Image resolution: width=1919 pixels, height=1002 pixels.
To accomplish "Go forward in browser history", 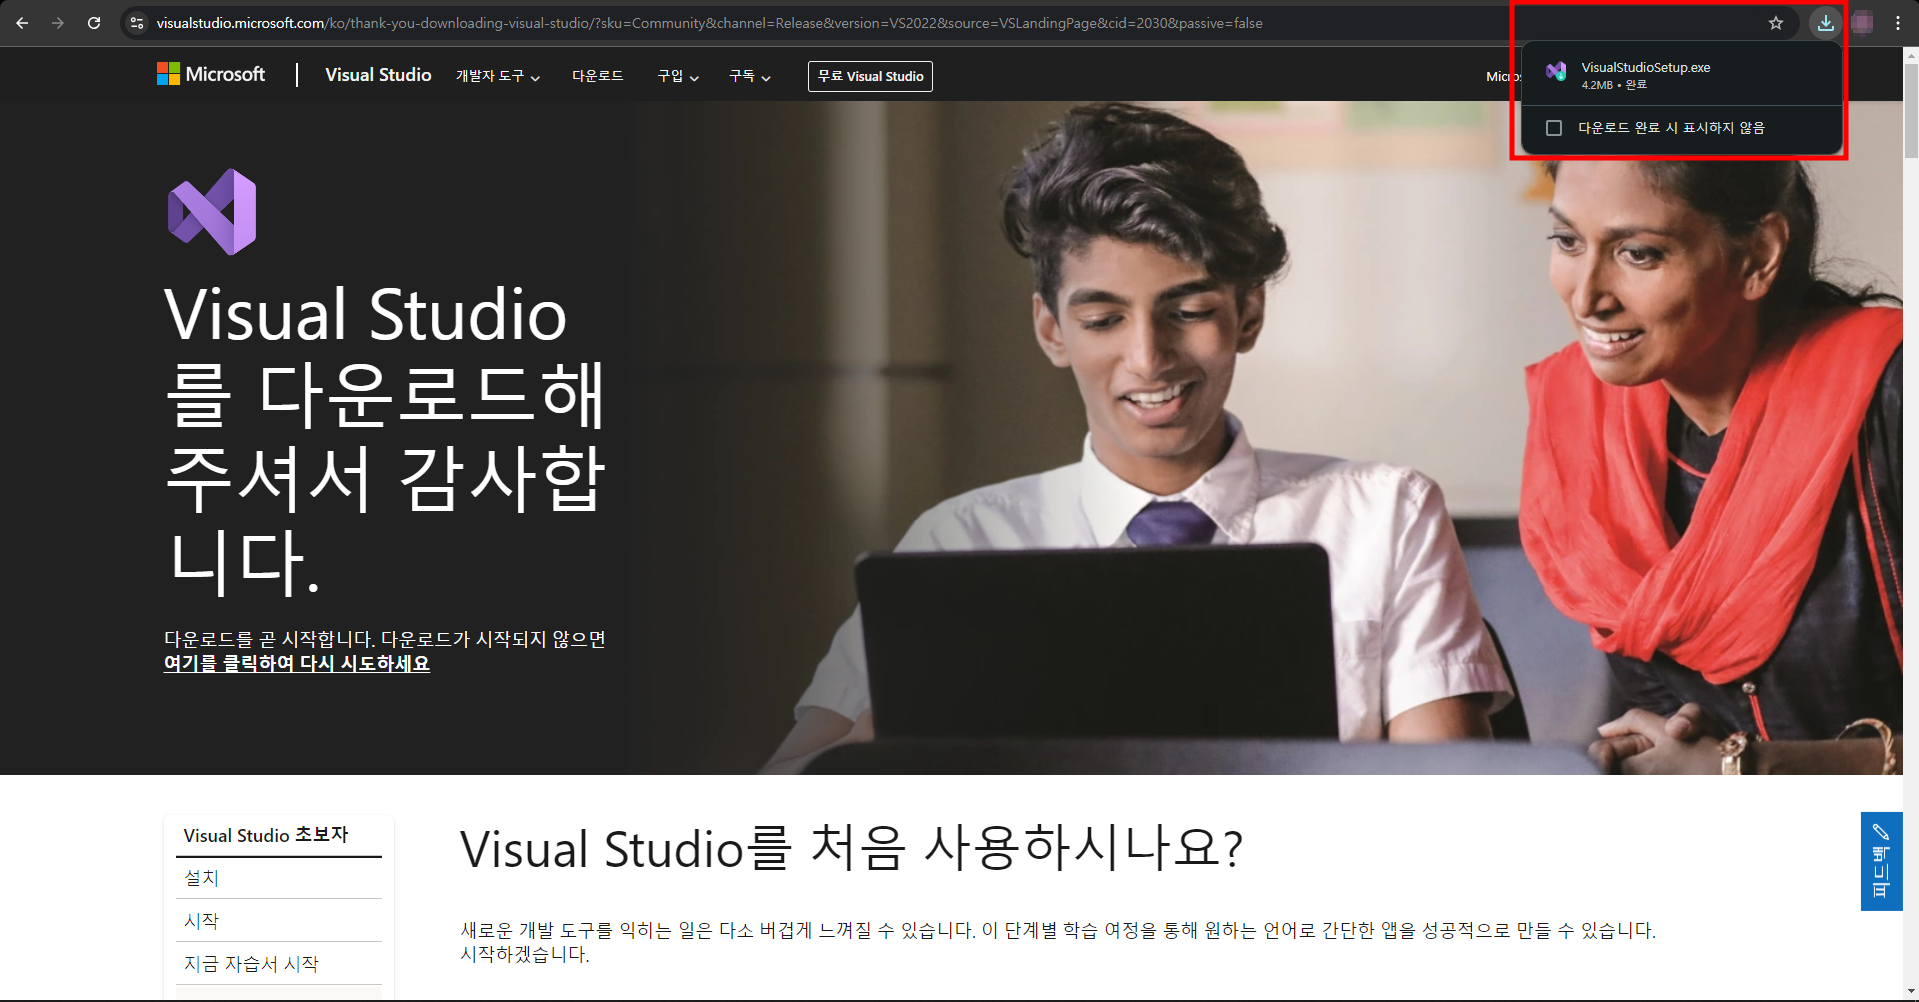I will pos(58,23).
